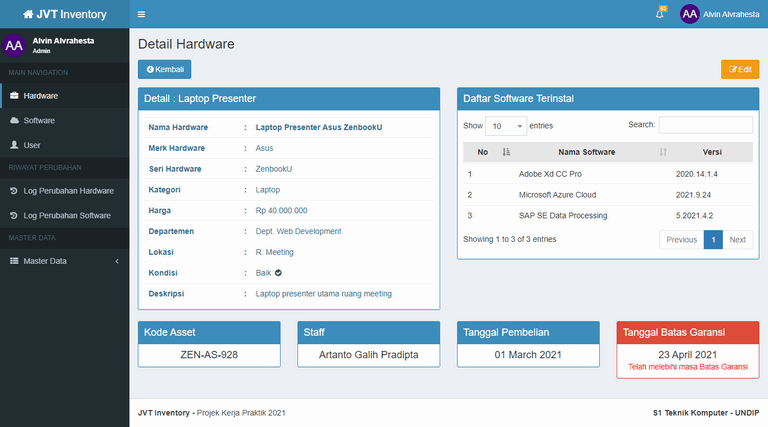Click Laptop Presenter Asus ZenbookU value

[319, 127]
